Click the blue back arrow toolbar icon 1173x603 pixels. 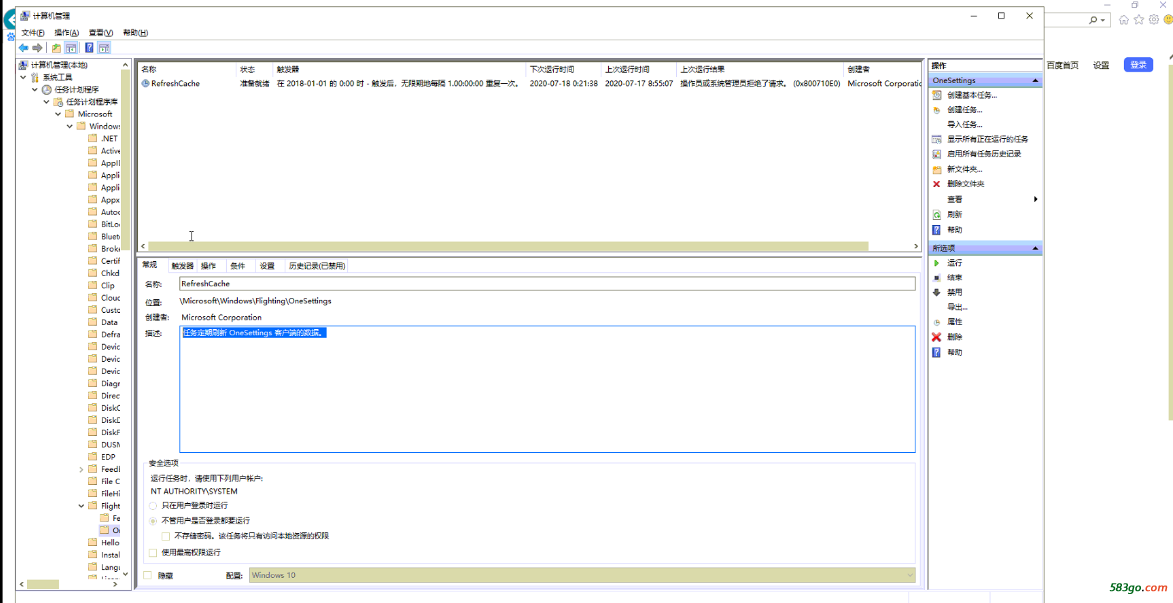23,48
